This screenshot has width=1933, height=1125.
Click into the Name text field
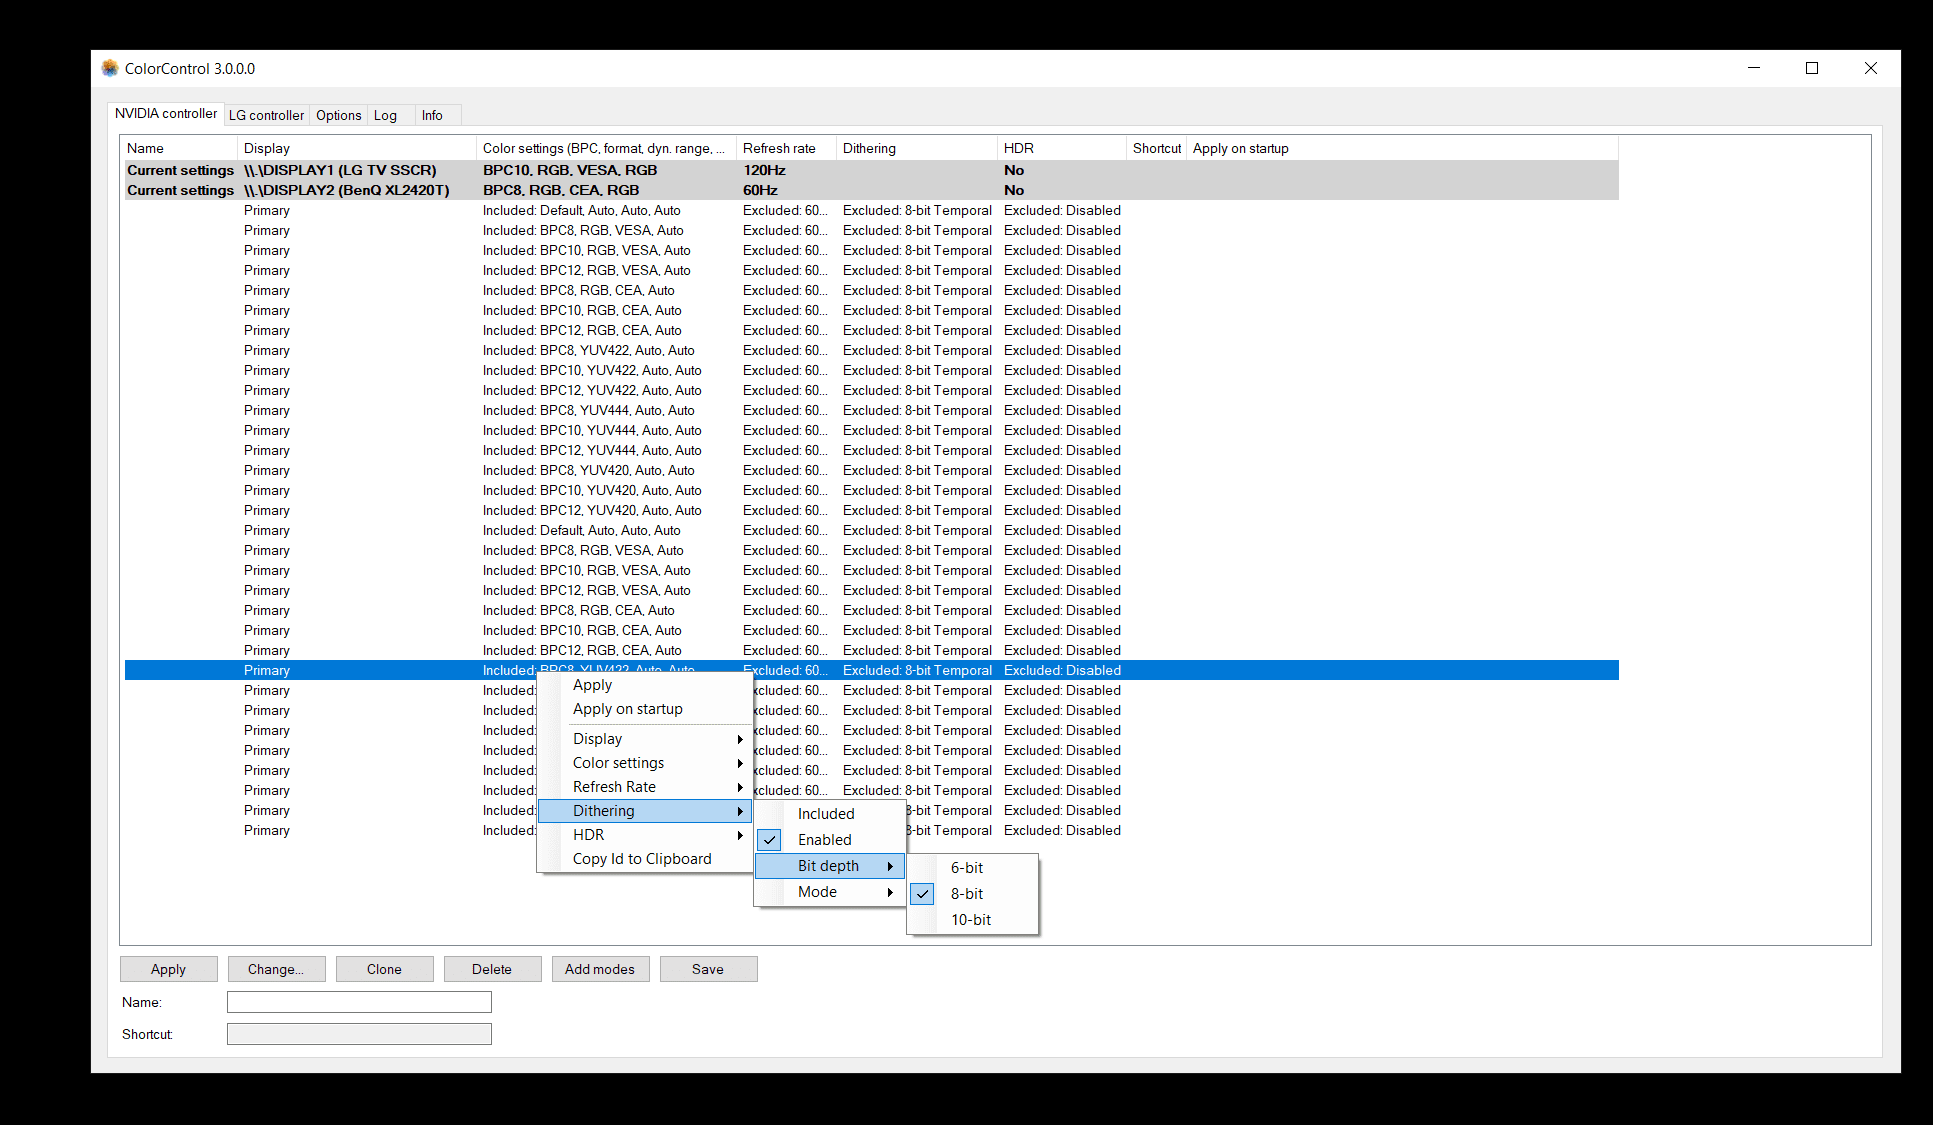pos(359,1002)
